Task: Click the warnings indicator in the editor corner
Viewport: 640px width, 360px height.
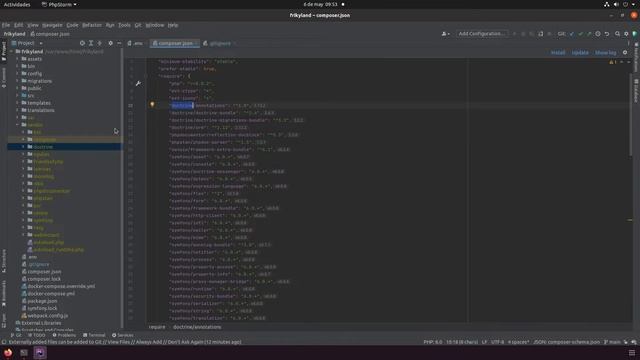Action: tap(613, 62)
